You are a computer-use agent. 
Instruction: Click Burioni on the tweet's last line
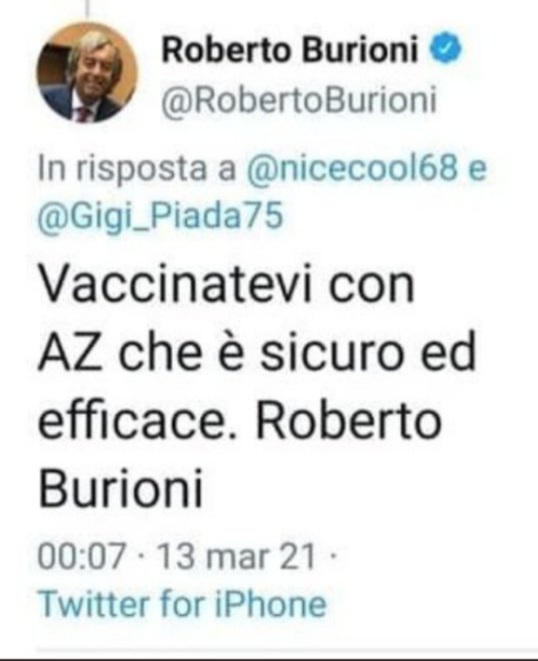pos(121,489)
